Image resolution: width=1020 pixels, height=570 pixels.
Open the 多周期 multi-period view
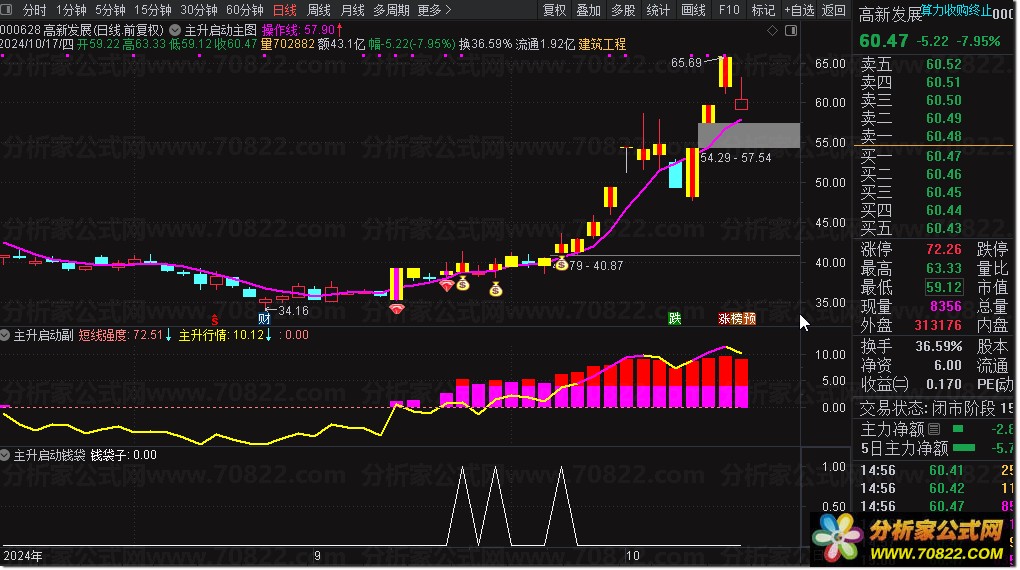tap(392, 10)
